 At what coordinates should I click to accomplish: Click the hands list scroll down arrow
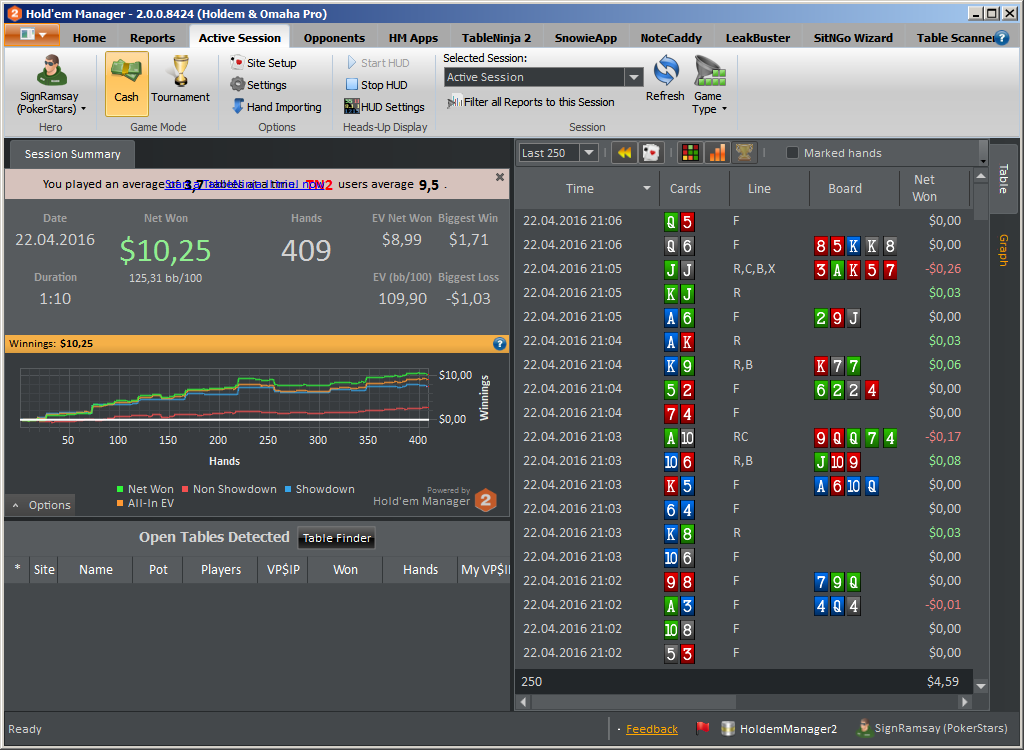point(980,686)
